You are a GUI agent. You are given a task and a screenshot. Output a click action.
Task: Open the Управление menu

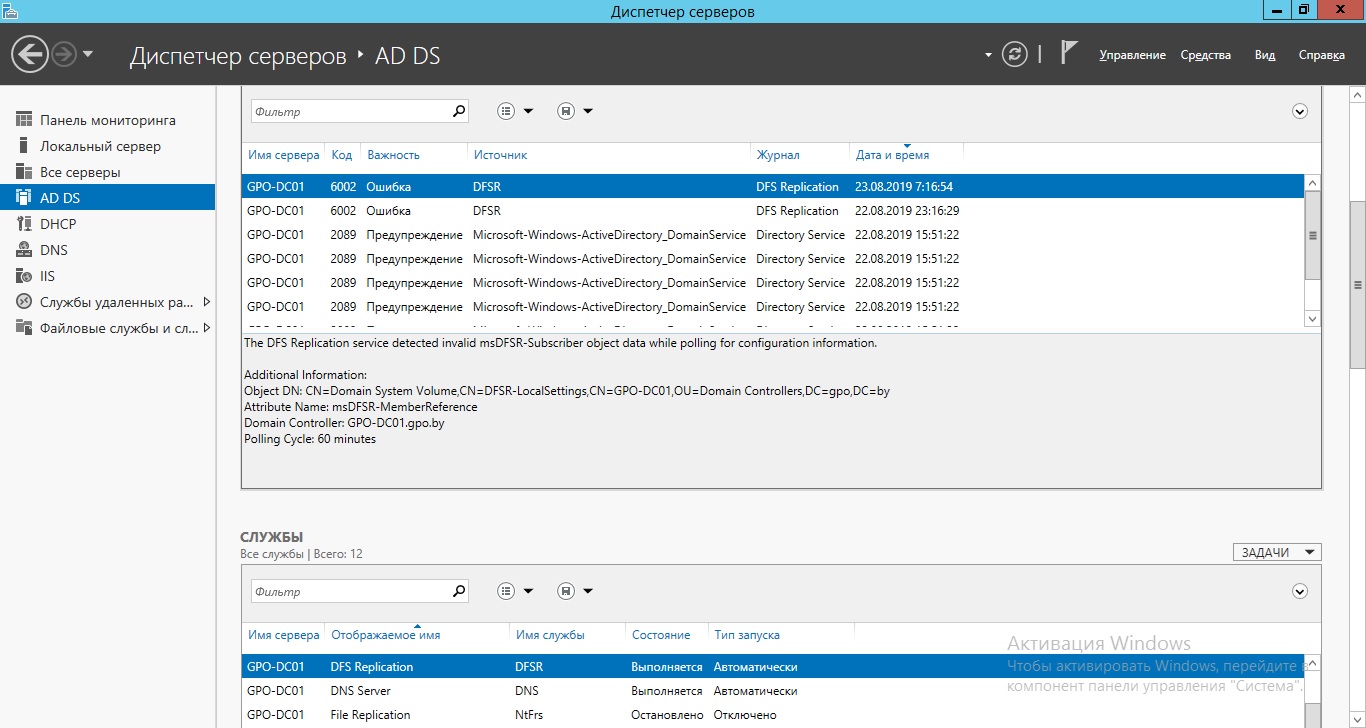1132,55
